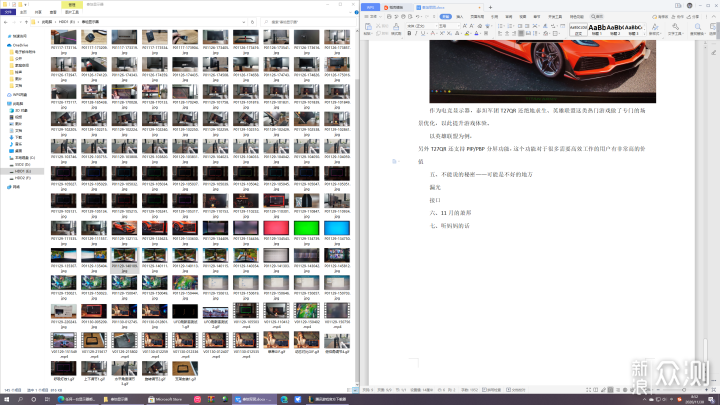Viewport: 720px width, 405px height.
Task: Click the new tab plus button in WPS
Action: (x=490, y=7)
